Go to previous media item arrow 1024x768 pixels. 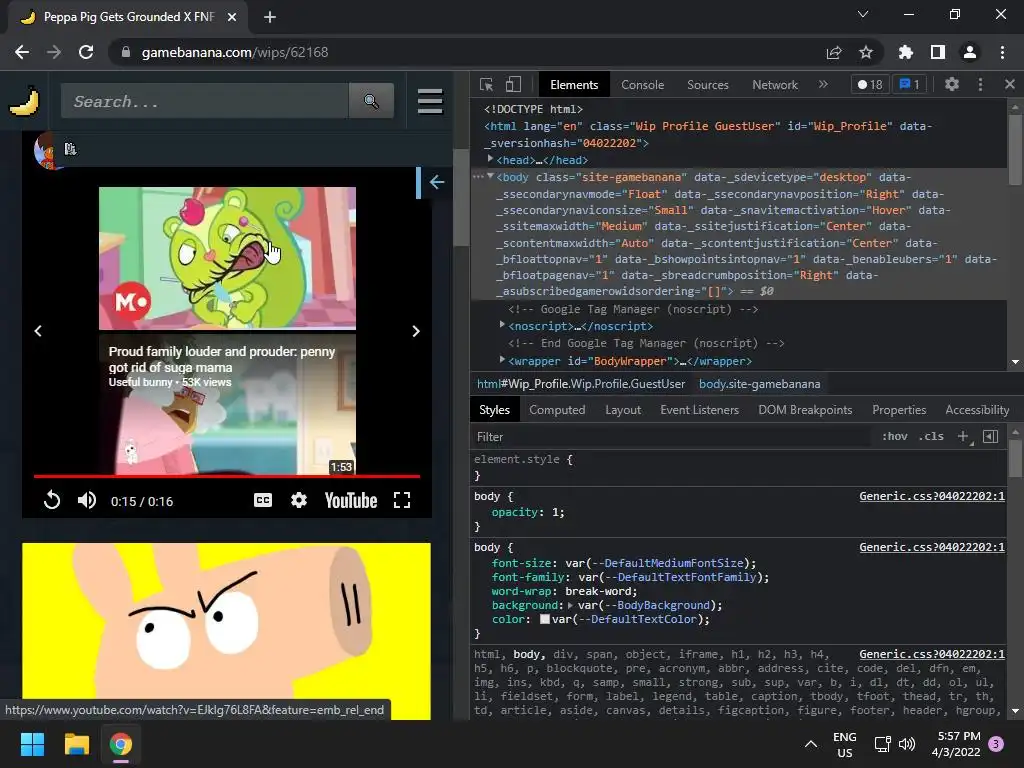coord(38,331)
